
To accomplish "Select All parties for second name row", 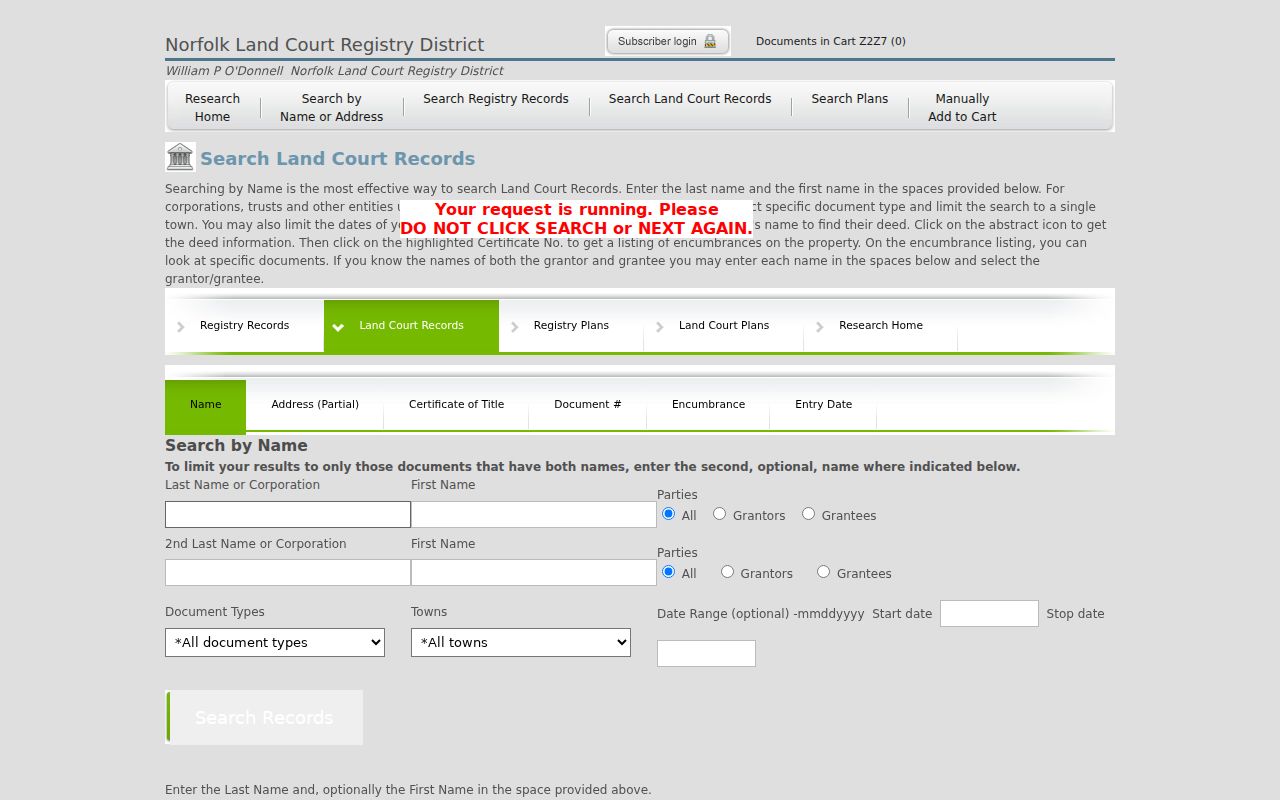I will (669, 572).
